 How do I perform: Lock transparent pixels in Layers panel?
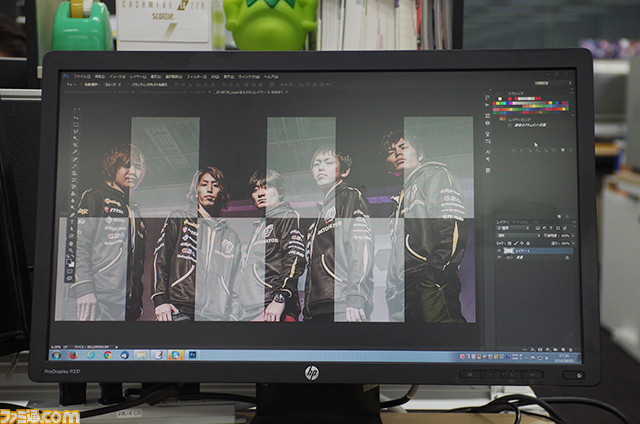tap(509, 243)
